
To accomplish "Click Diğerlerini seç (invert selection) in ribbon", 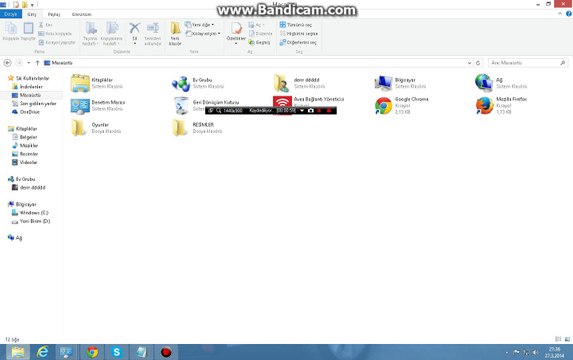I will point(298,42).
